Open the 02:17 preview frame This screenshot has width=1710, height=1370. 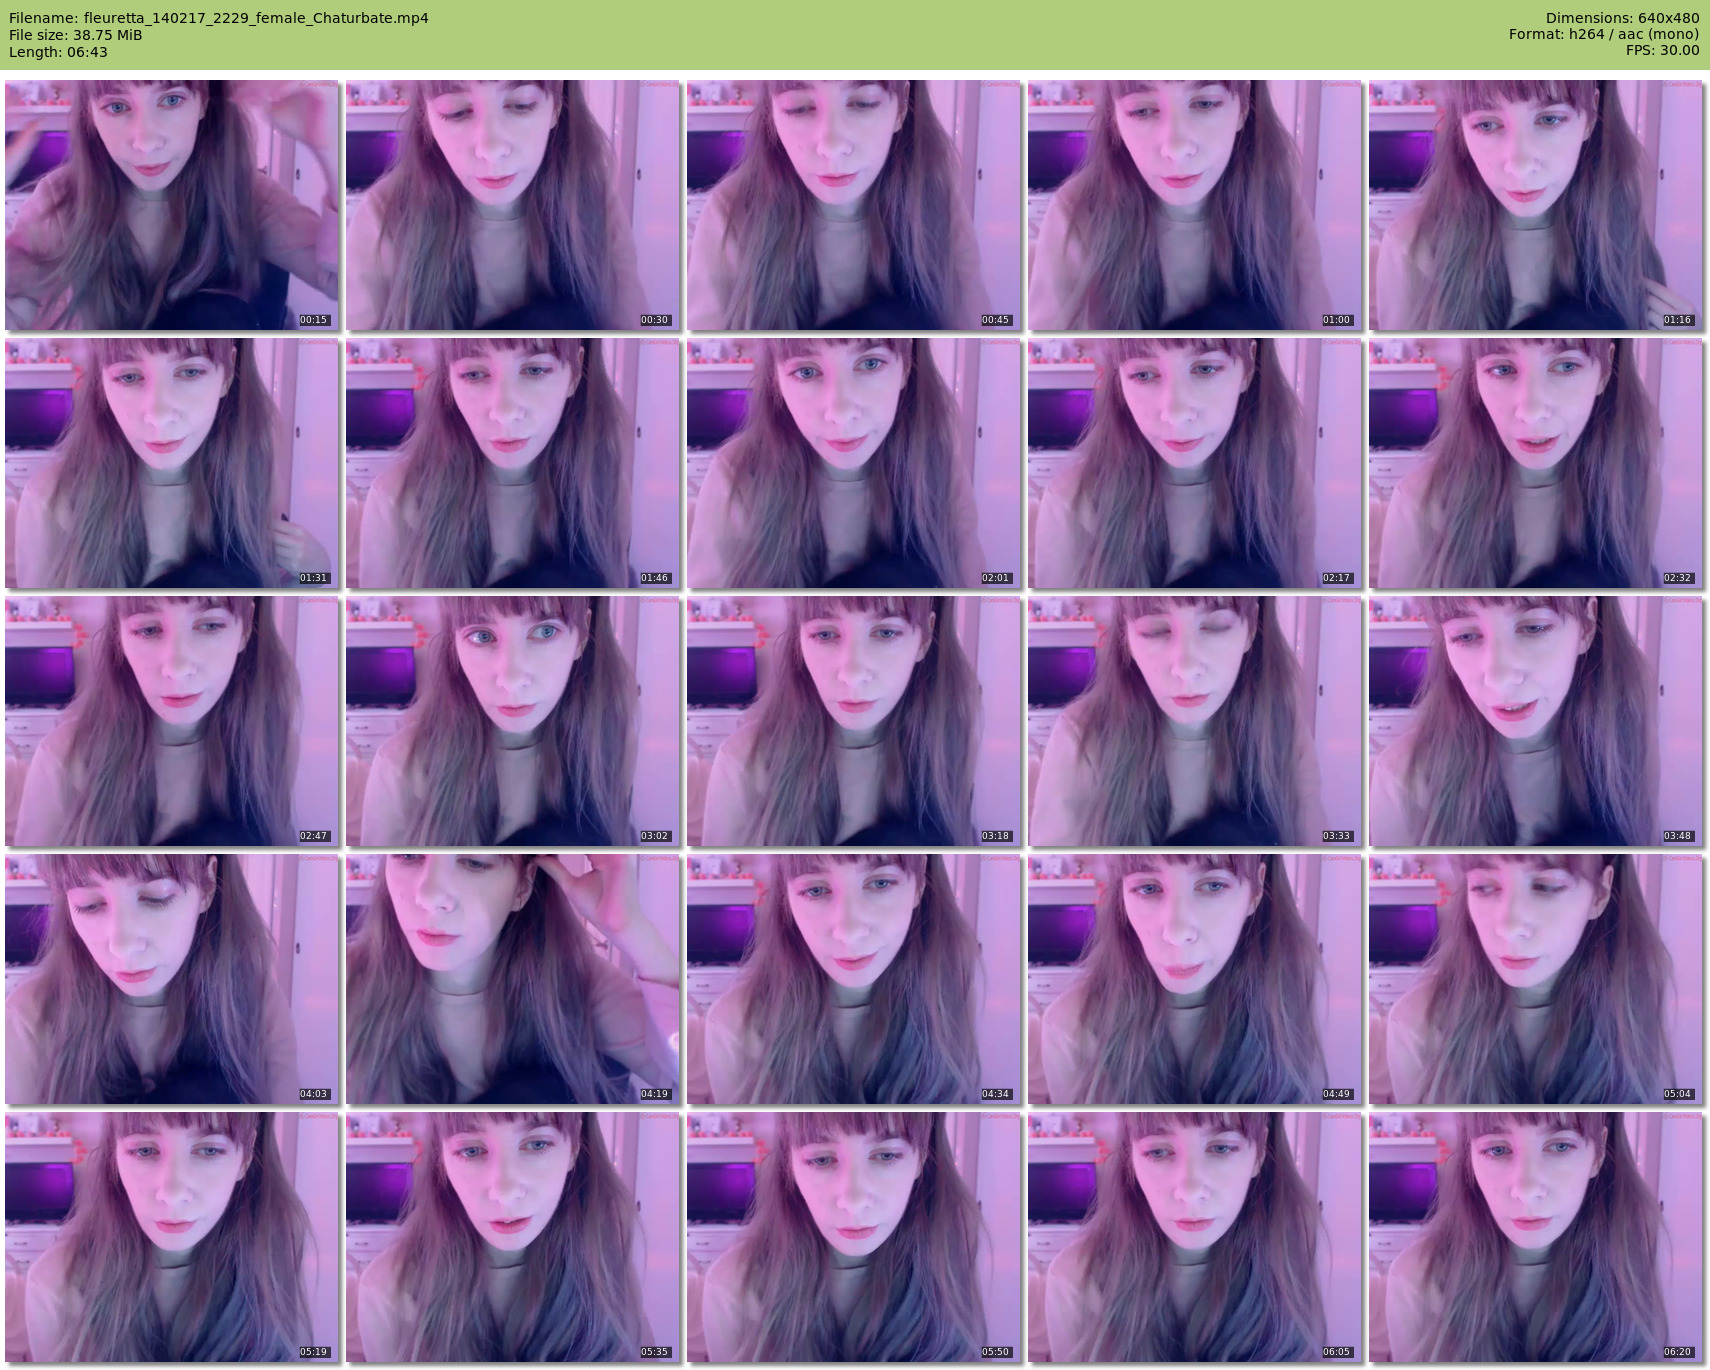pyautogui.click(x=1195, y=463)
